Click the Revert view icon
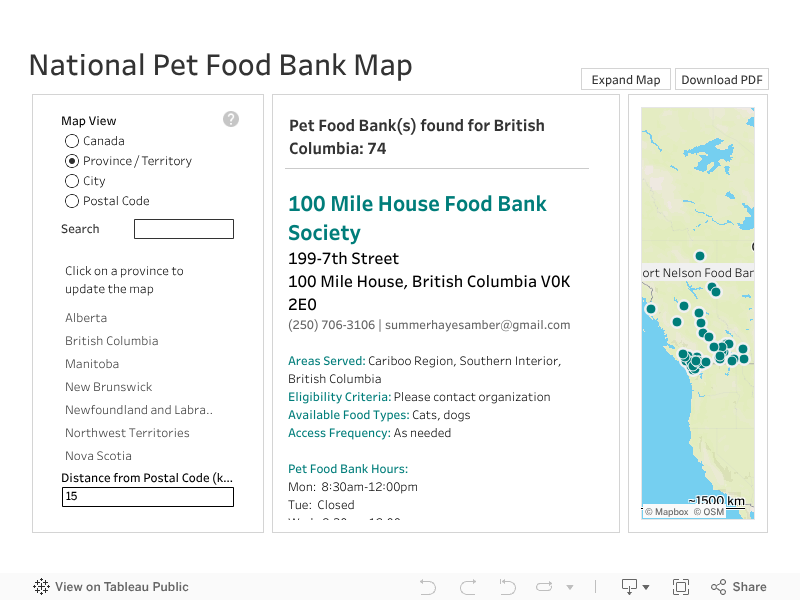The width and height of the screenshot is (800, 600). (x=507, y=587)
